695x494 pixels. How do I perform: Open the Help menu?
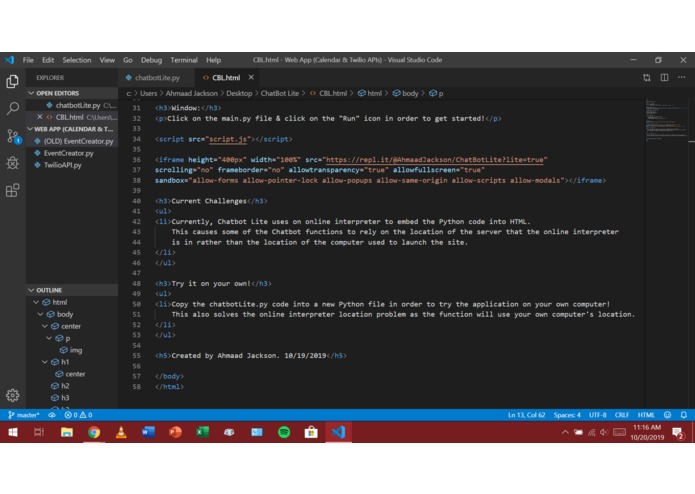(x=213, y=60)
